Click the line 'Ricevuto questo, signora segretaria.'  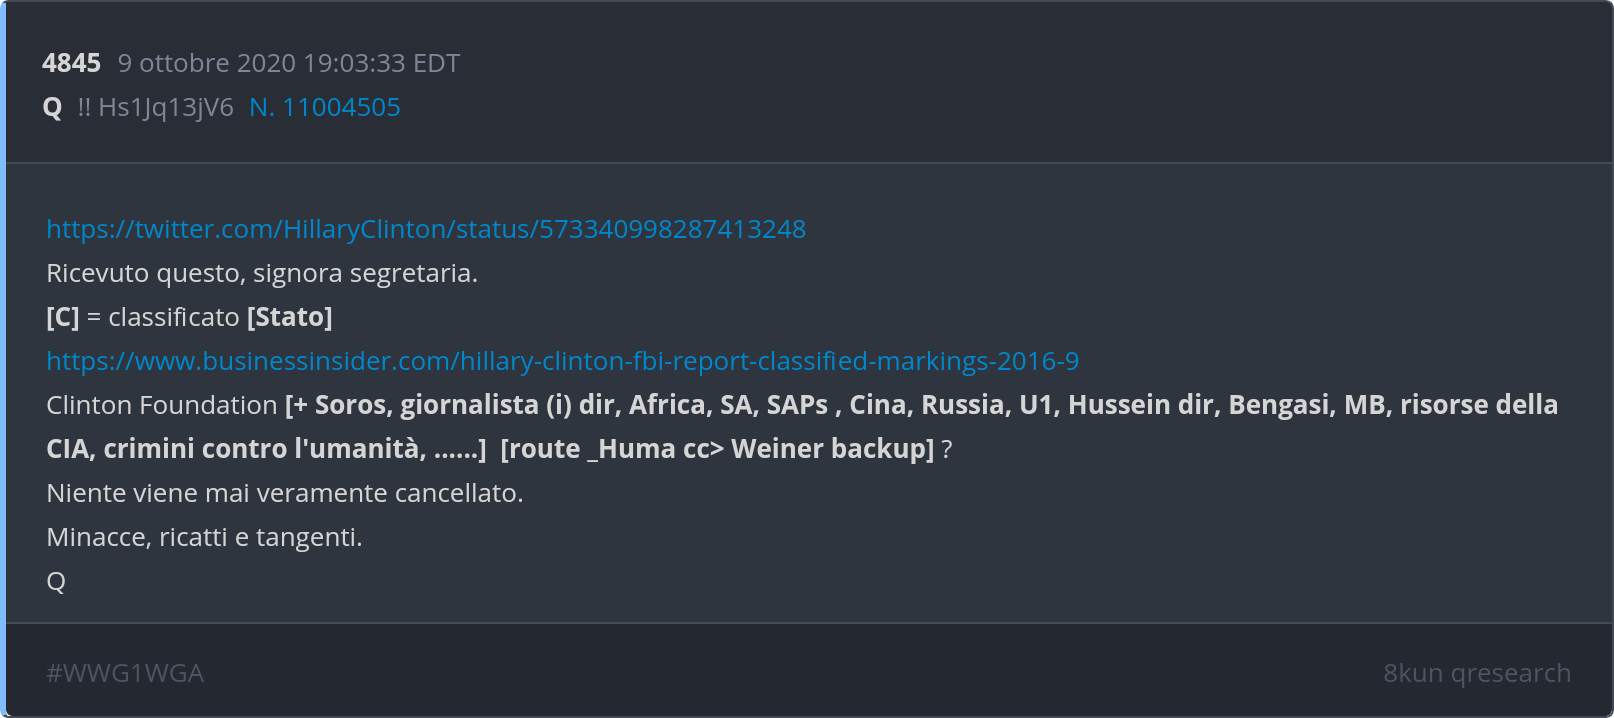click(x=262, y=273)
